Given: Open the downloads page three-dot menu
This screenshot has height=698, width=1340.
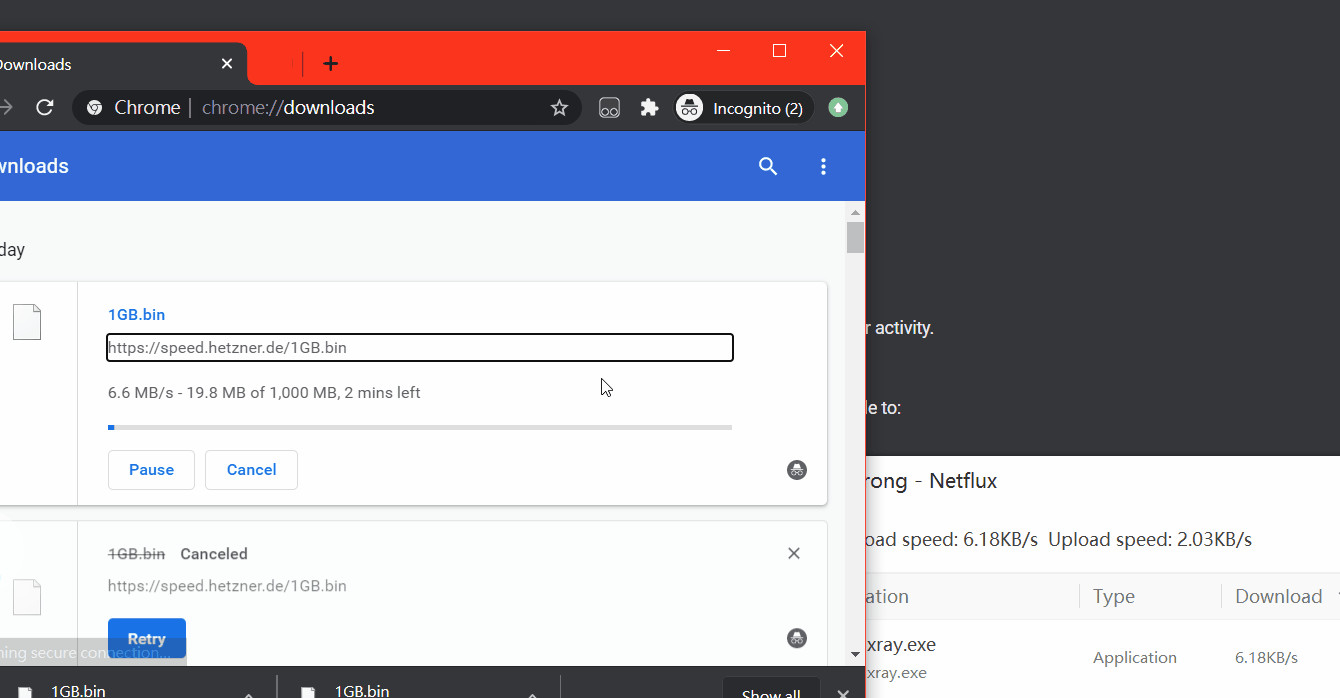Looking at the screenshot, I should point(823,166).
